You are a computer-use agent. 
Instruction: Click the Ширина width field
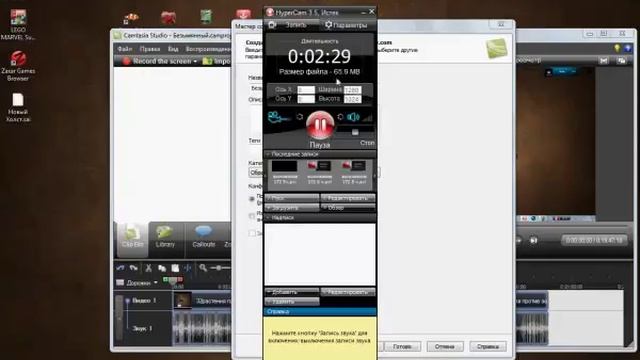[x=353, y=89]
